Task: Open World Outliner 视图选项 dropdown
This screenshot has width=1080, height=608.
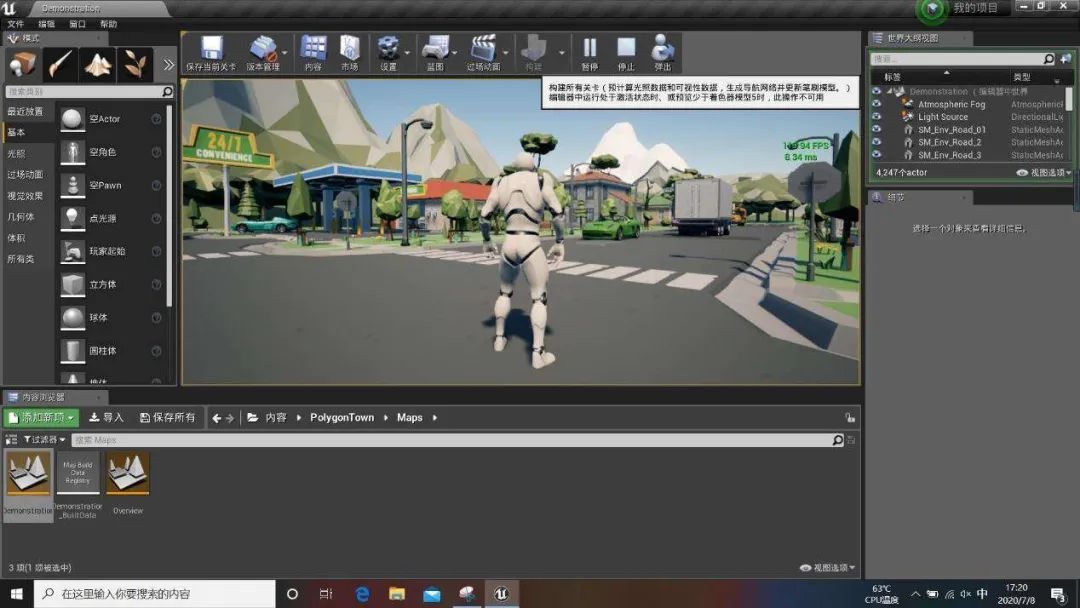Action: point(1044,173)
